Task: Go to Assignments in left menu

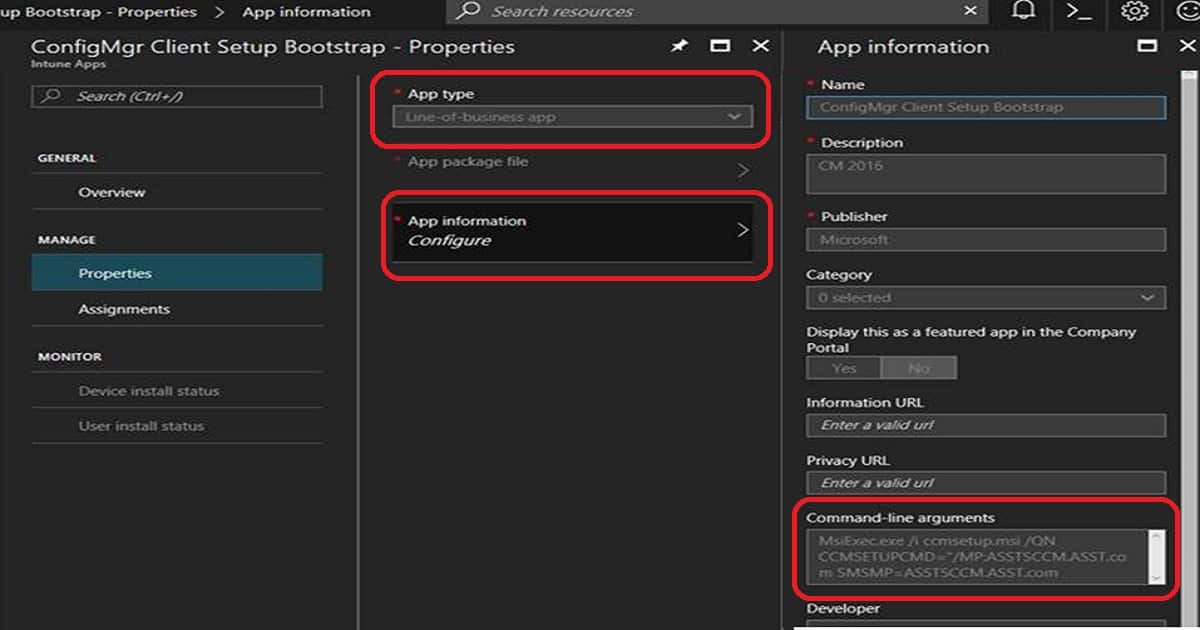Action: point(177,309)
